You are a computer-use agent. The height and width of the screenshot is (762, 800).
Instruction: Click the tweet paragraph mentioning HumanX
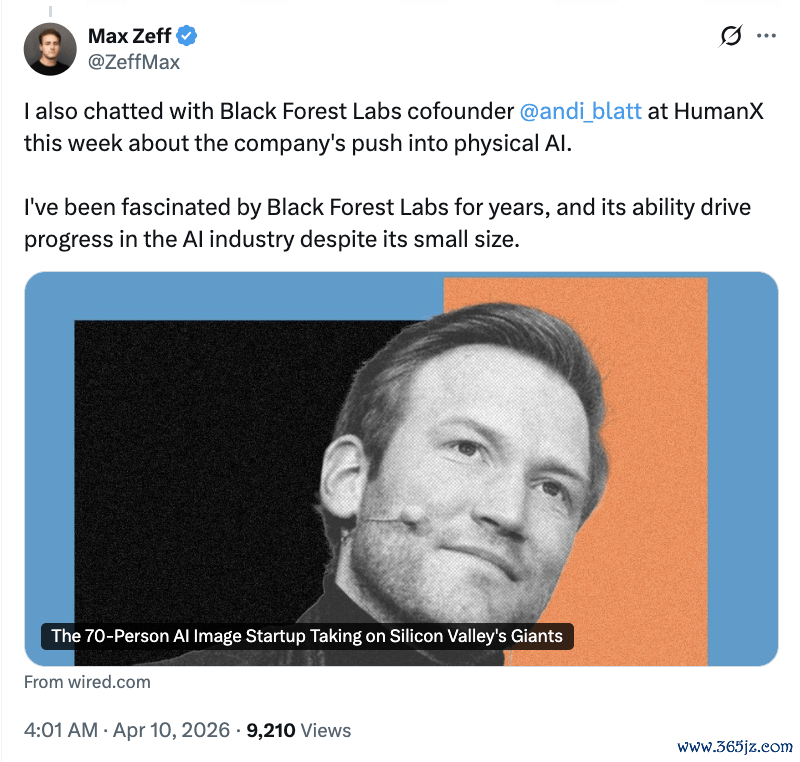394,127
